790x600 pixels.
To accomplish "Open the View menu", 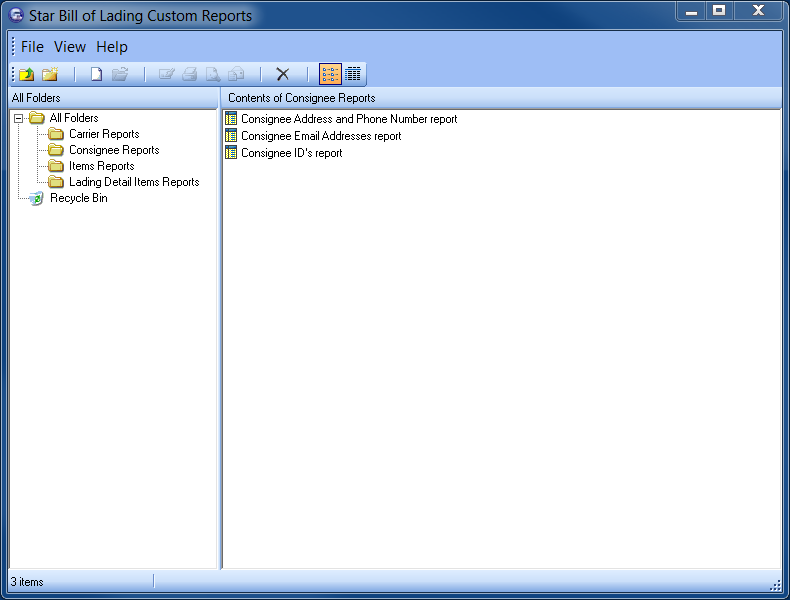I will click(70, 47).
